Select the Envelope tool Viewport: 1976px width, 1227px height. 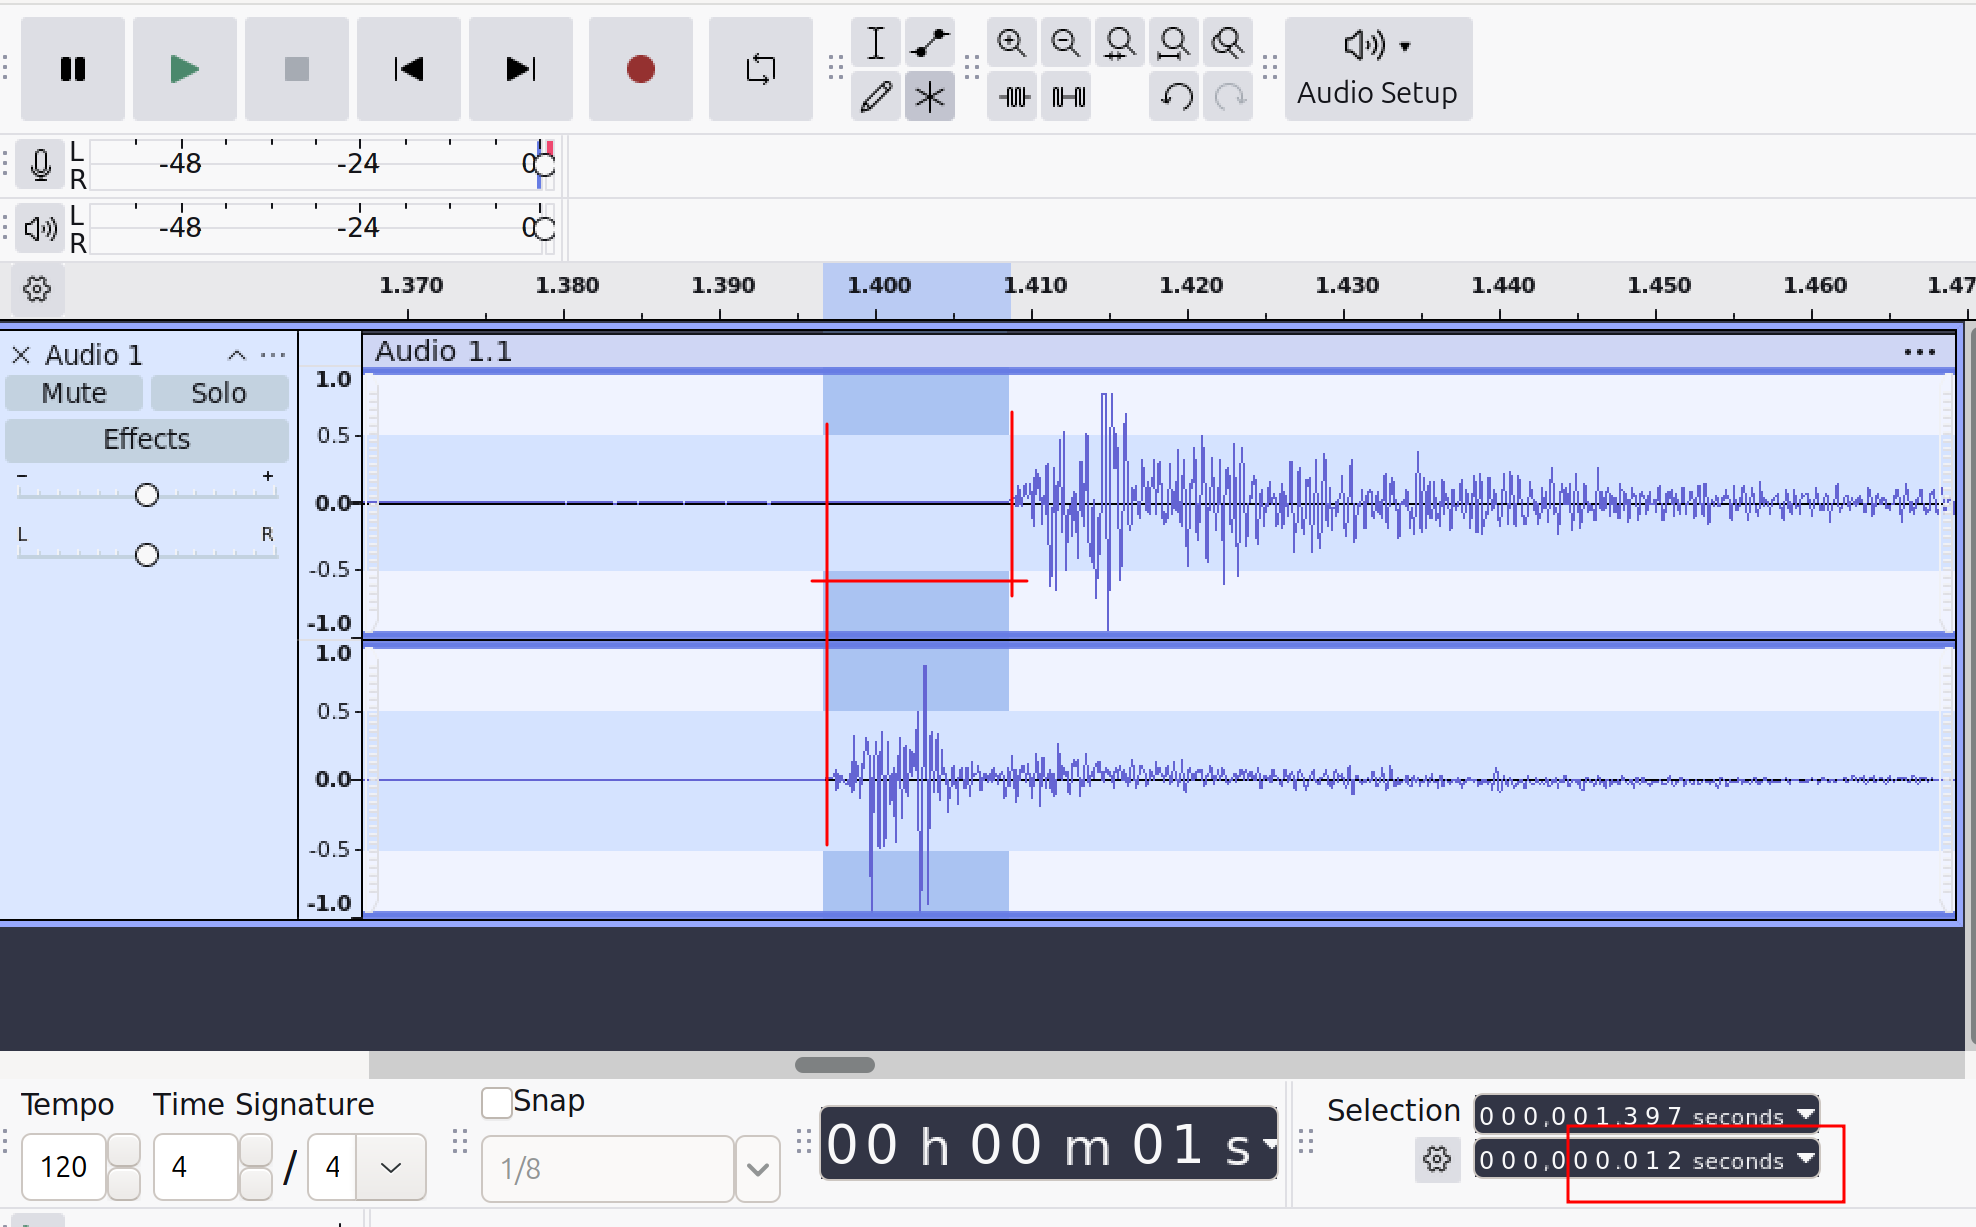(x=929, y=43)
